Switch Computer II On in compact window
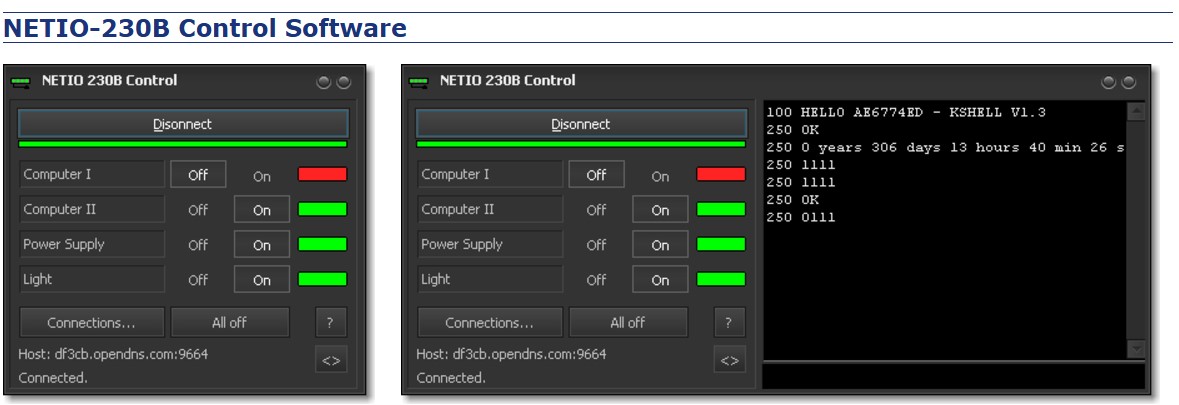The height and width of the screenshot is (405, 1179). pyautogui.click(x=262, y=210)
